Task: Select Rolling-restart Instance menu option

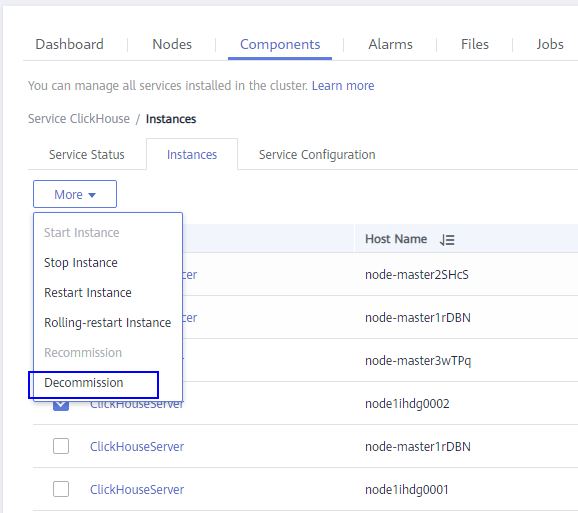Action: 107,322
